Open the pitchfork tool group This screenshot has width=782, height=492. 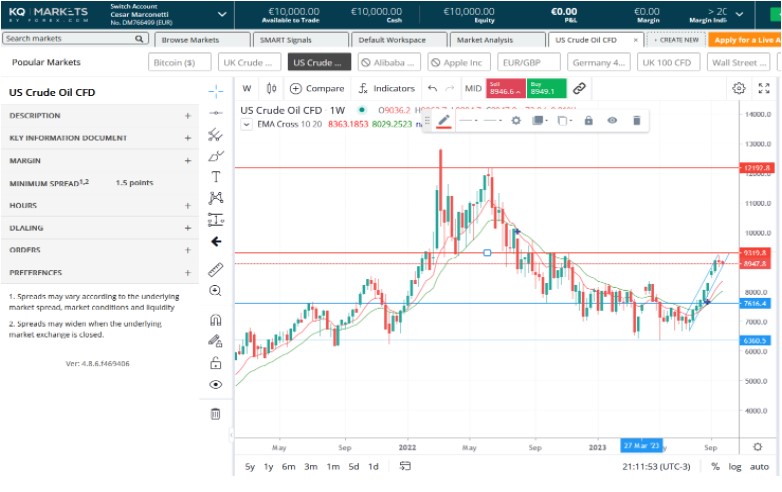pos(215,135)
